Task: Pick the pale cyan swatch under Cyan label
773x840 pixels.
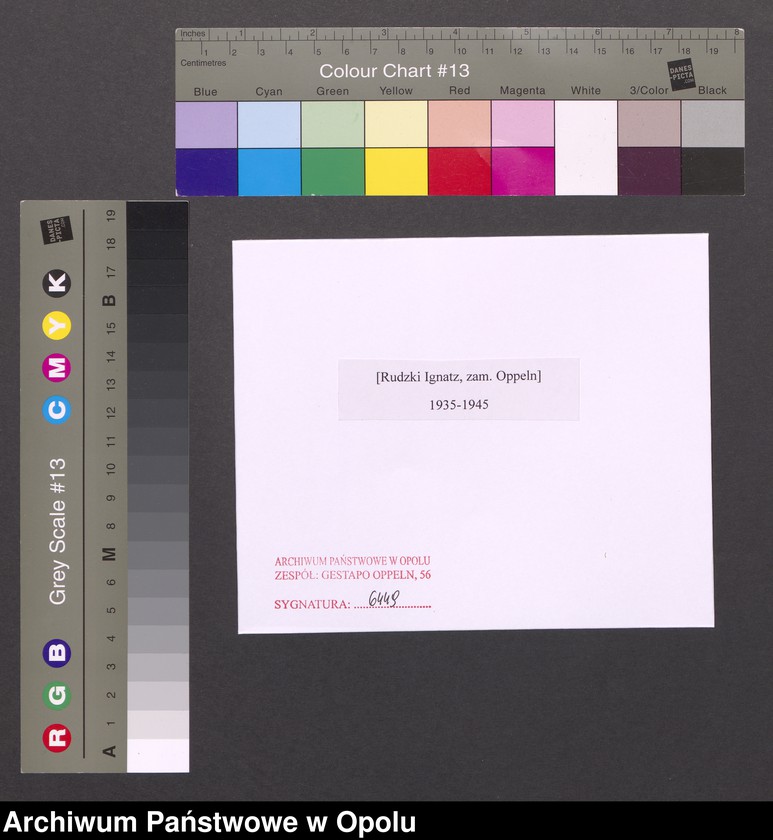Action: [269, 124]
